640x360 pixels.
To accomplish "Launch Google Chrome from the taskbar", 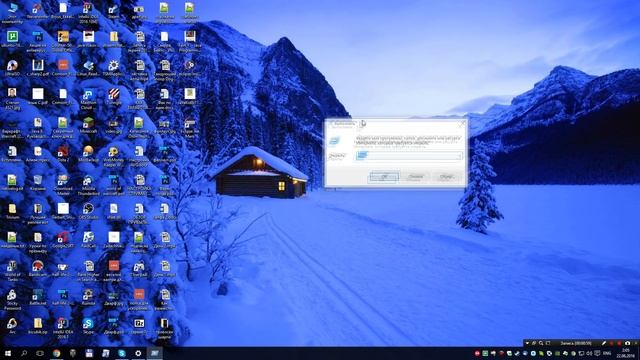I will pyautogui.click(x=56, y=353).
